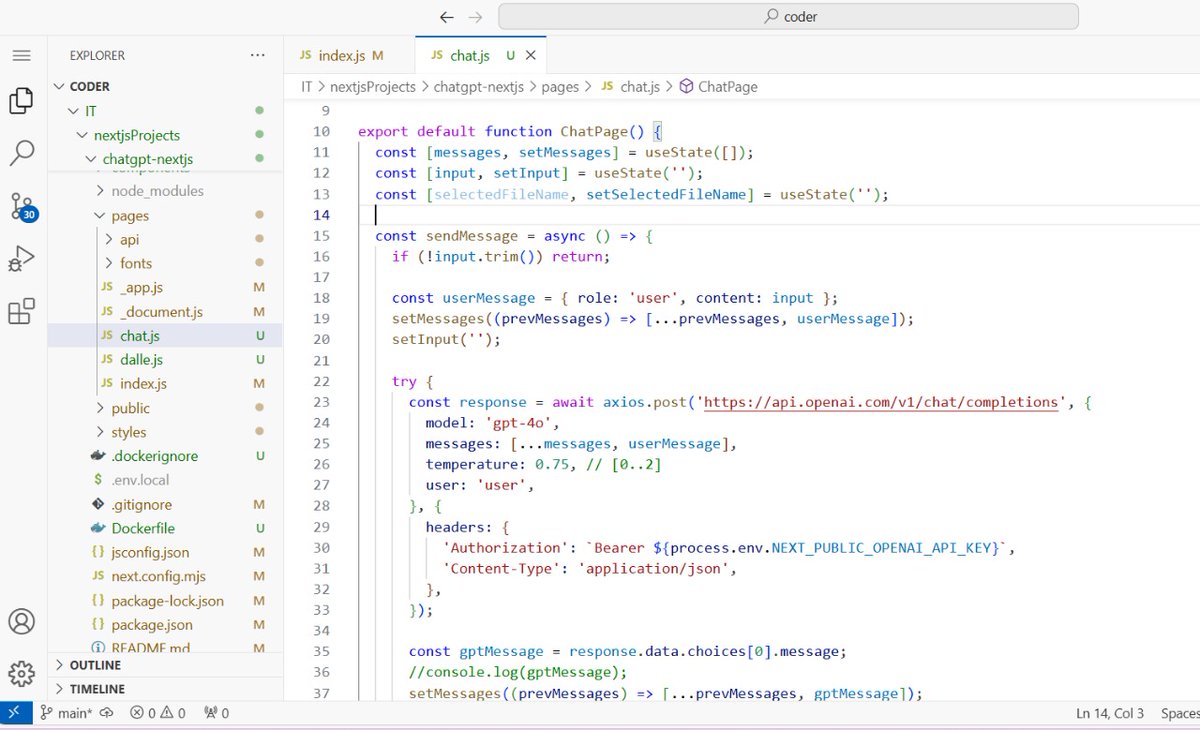The width and height of the screenshot is (1200, 730).
Task: Open dalle.js in the file tree
Action: point(141,359)
